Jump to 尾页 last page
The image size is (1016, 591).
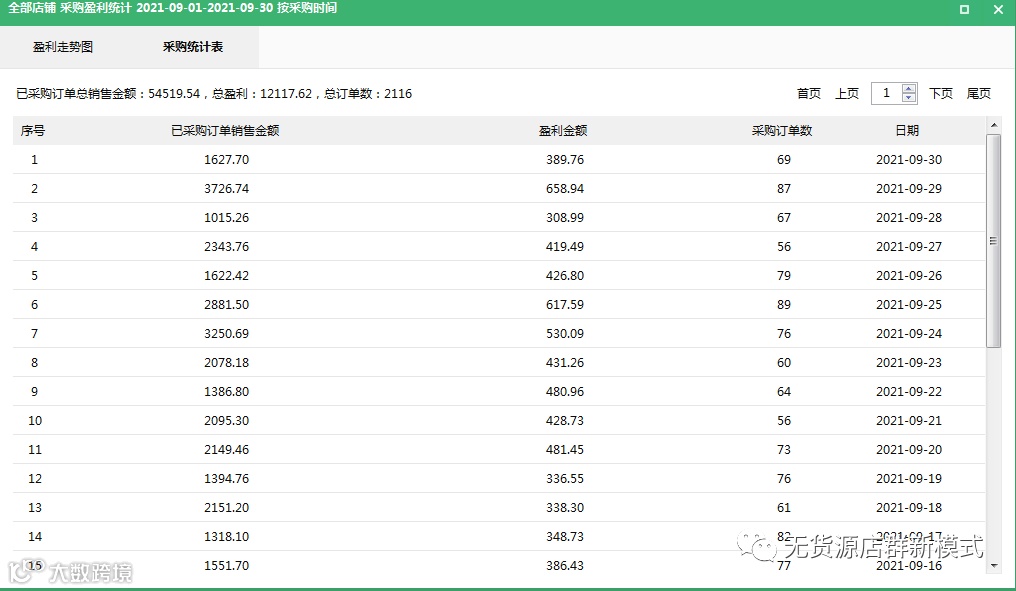point(978,93)
